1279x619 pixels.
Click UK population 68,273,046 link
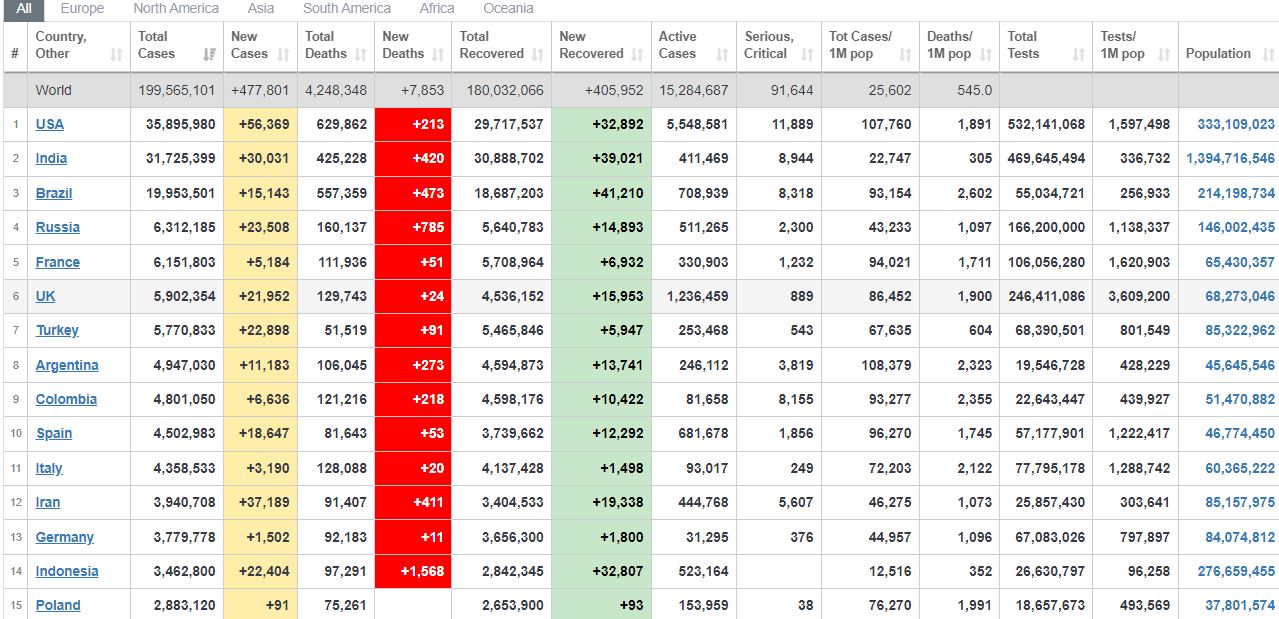(x=1240, y=296)
